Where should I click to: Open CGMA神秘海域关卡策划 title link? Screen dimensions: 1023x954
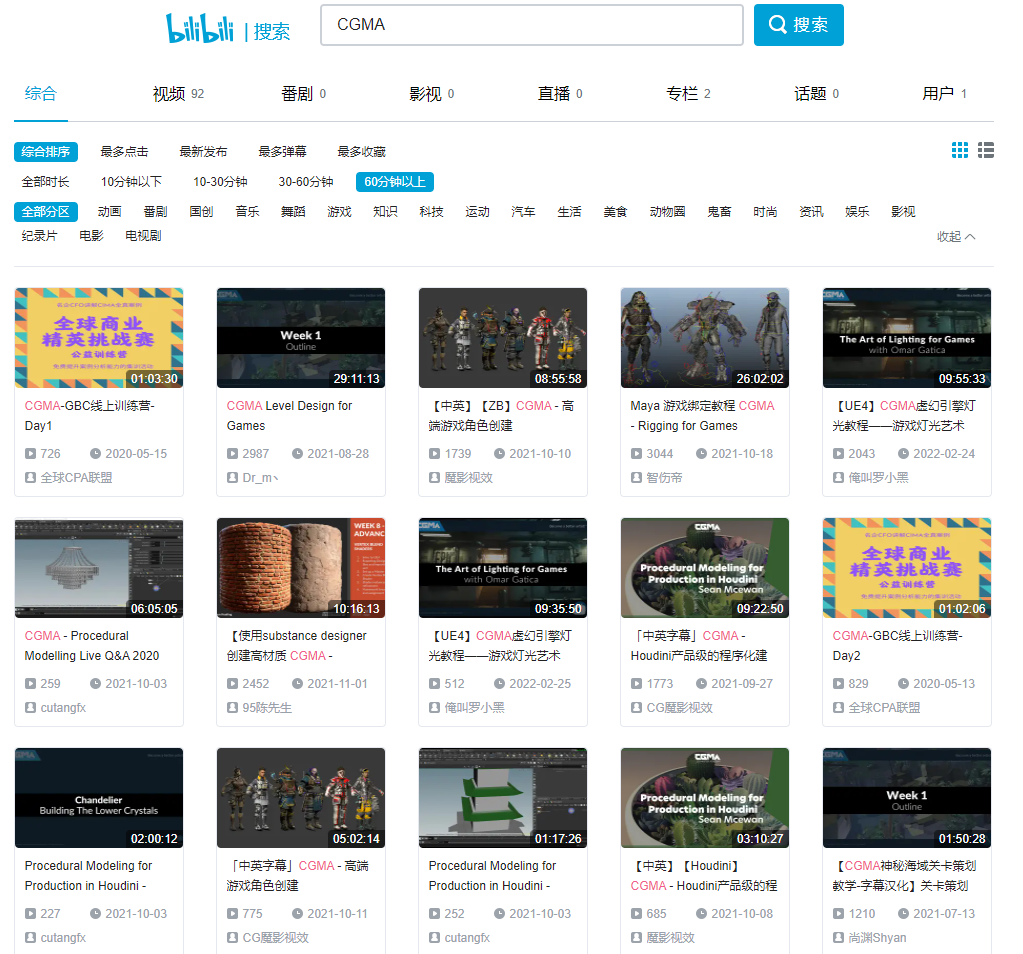tap(904, 876)
